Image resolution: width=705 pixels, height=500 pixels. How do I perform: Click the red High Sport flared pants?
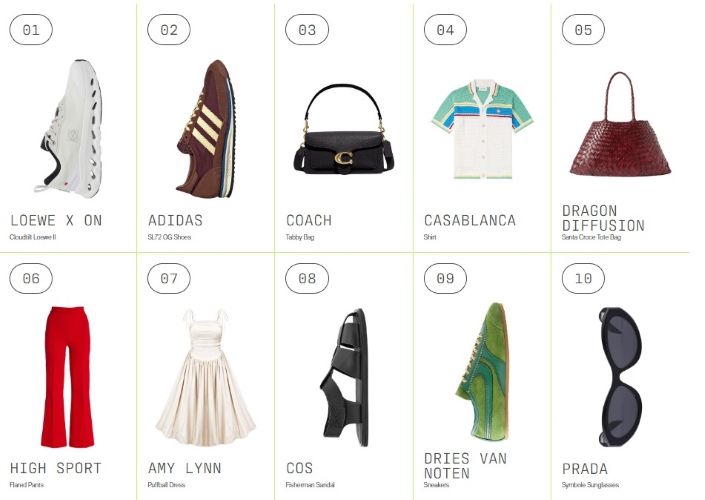67,377
